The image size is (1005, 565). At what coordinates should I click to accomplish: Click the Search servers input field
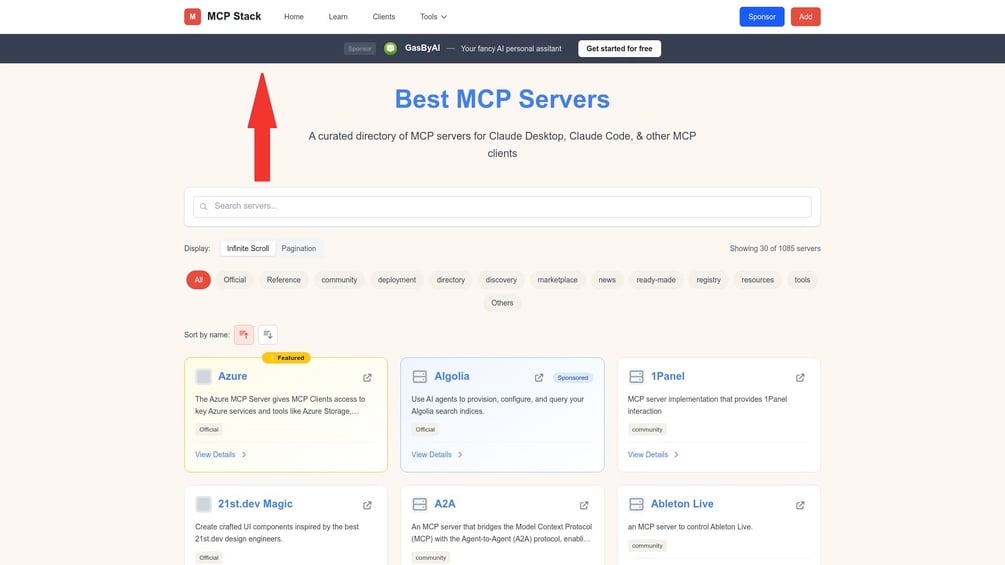[502, 206]
